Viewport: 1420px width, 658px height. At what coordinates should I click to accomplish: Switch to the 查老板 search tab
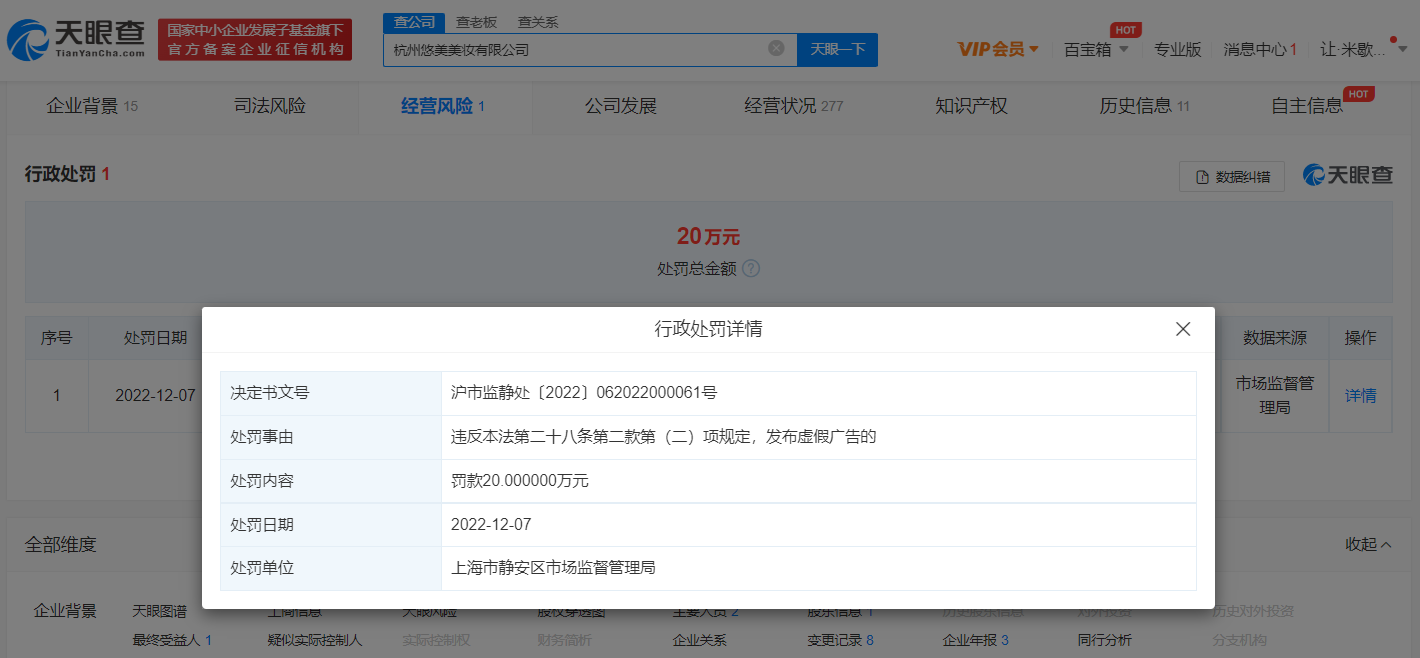click(476, 22)
